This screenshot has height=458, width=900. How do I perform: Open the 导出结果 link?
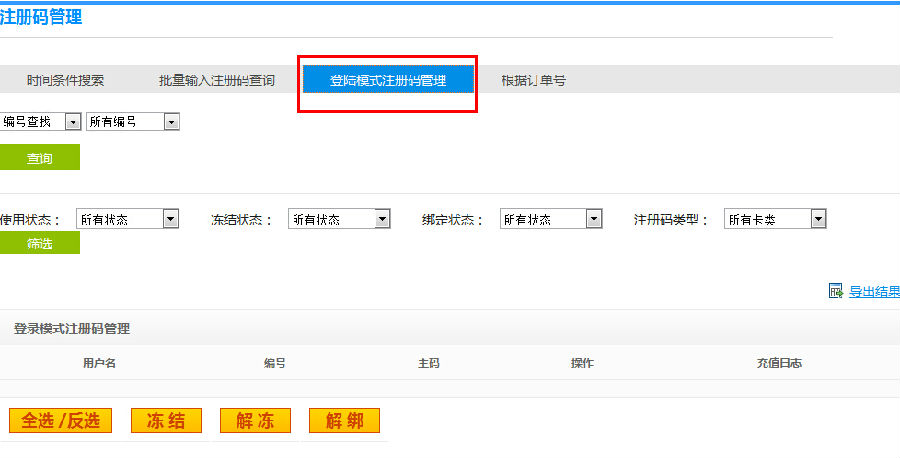pyautogui.click(x=874, y=292)
